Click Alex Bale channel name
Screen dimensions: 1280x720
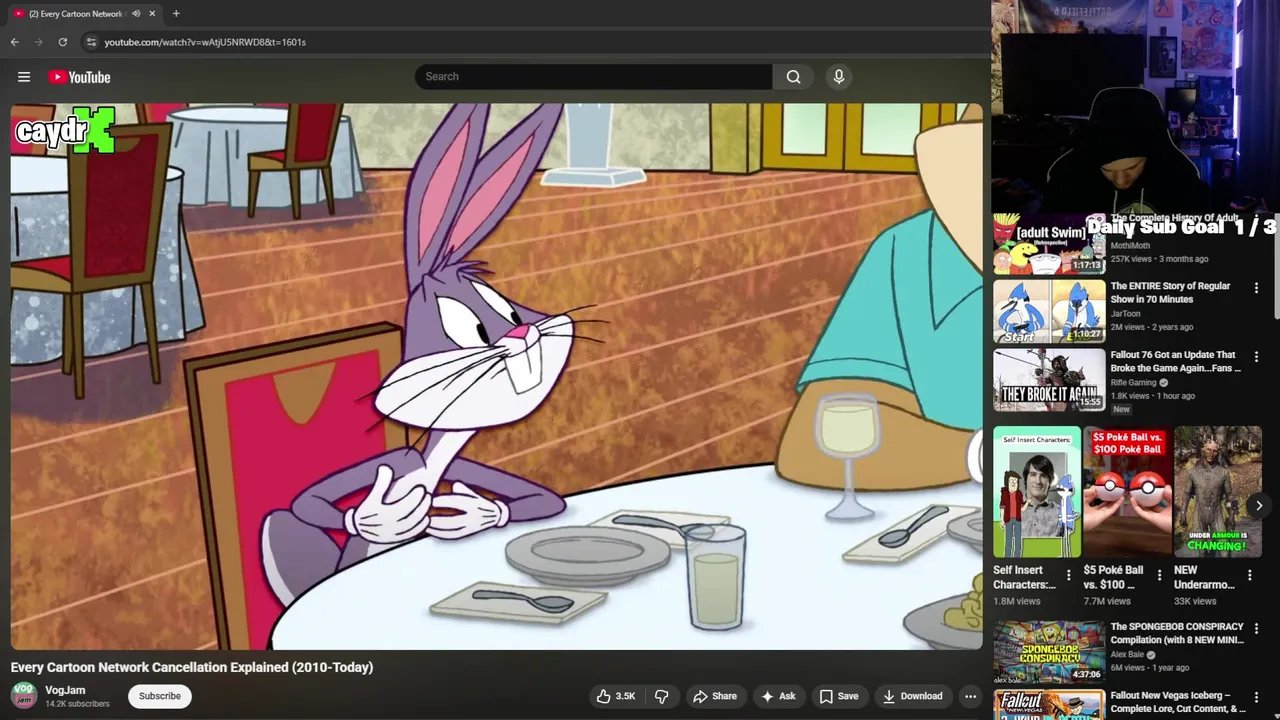click(x=1127, y=655)
